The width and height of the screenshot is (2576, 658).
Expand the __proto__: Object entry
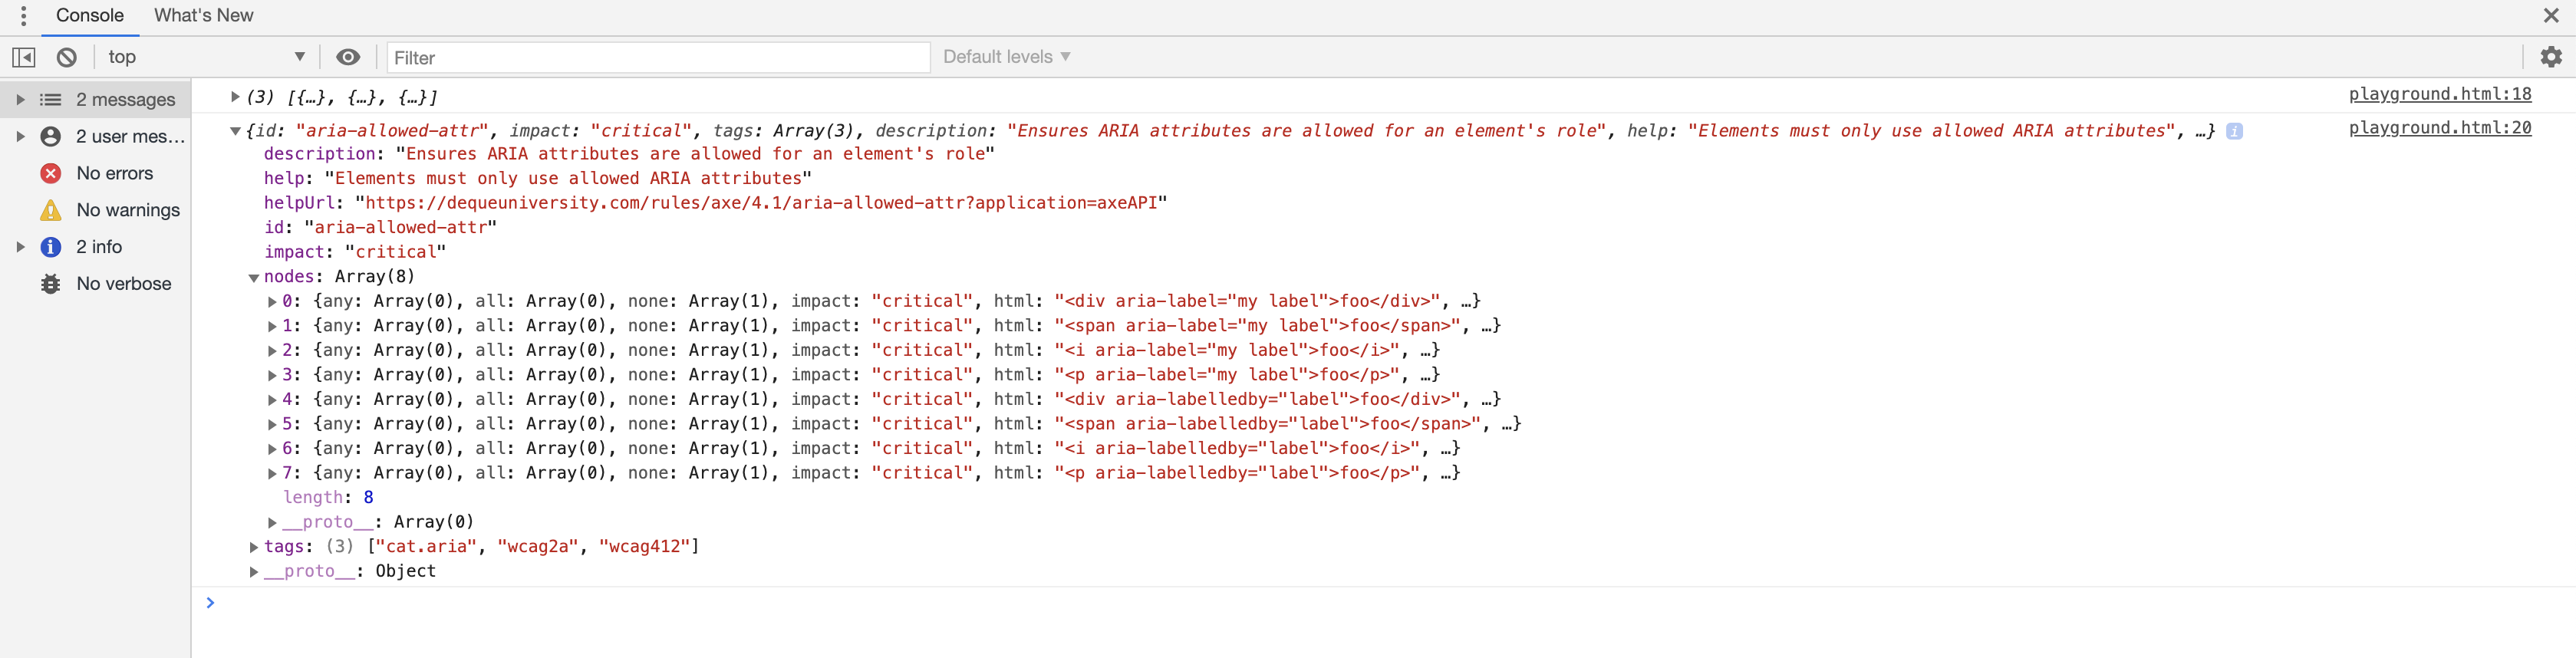coord(254,572)
